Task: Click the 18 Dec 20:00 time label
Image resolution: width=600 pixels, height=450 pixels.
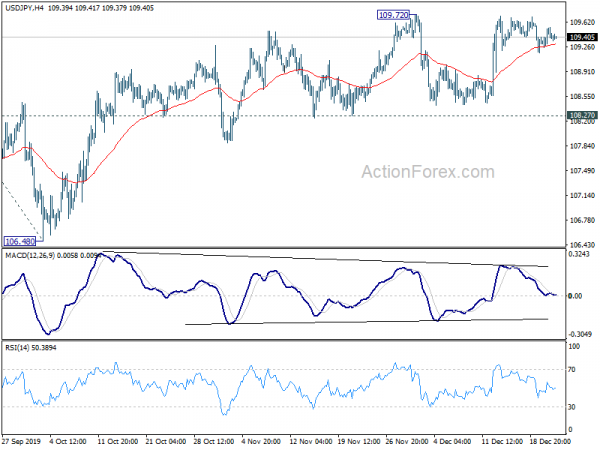Action: click(x=550, y=441)
